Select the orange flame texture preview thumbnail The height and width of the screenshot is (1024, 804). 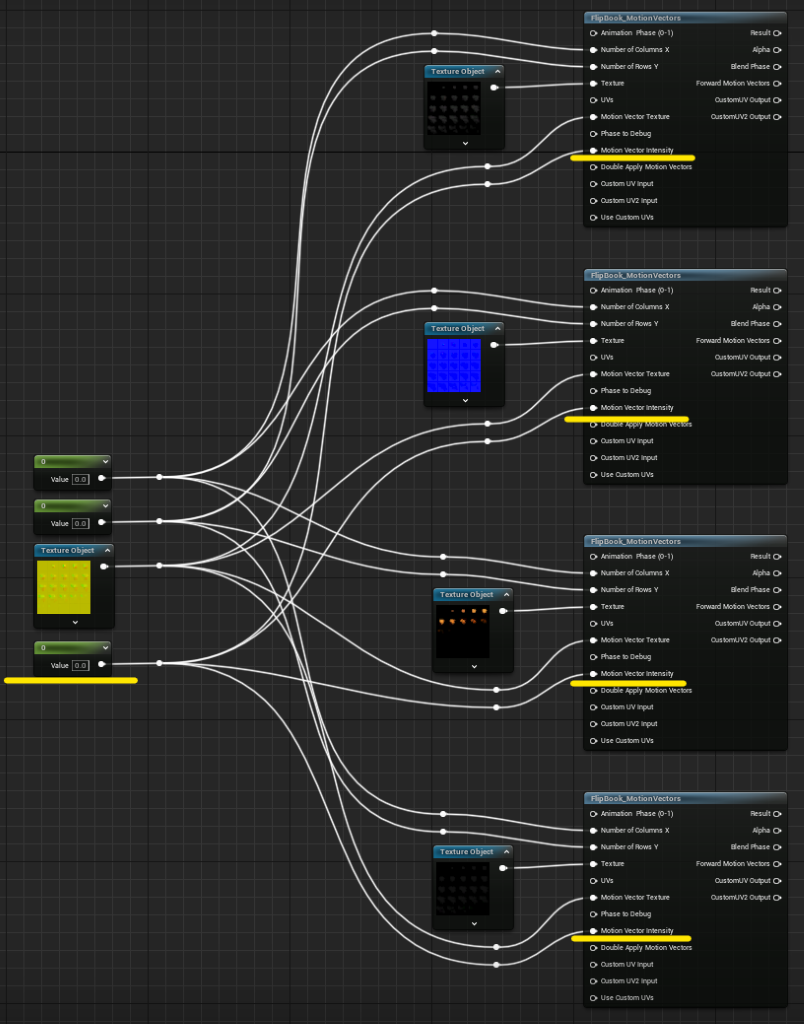pos(462,631)
